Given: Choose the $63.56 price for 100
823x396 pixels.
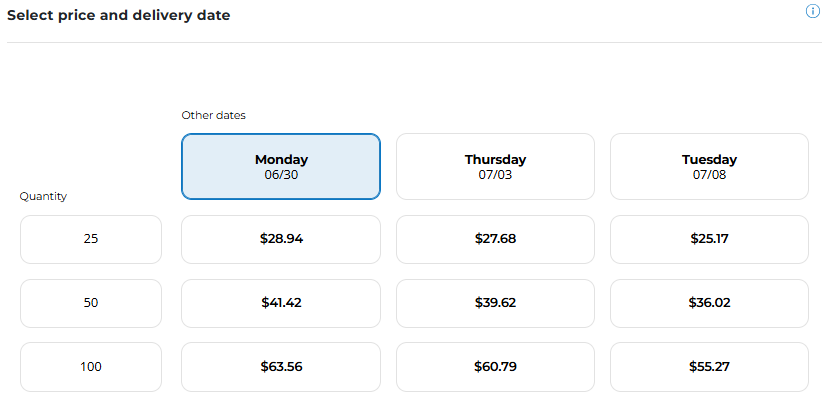Looking at the screenshot, I should [x=281, y=367].
